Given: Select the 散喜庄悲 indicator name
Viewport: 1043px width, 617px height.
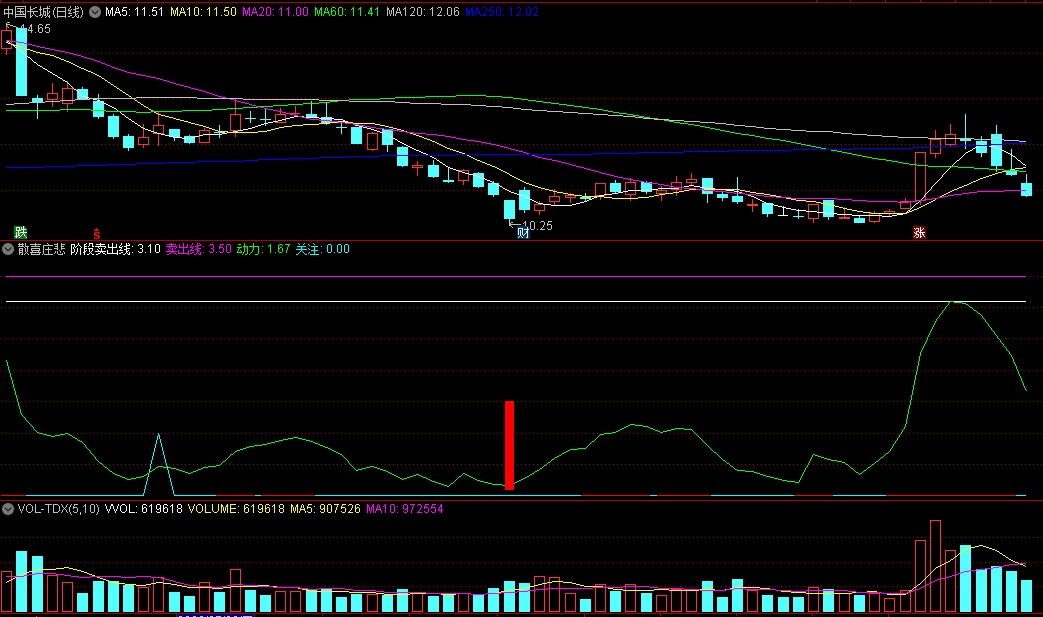Looking at the screenshot, I should 41,249.
